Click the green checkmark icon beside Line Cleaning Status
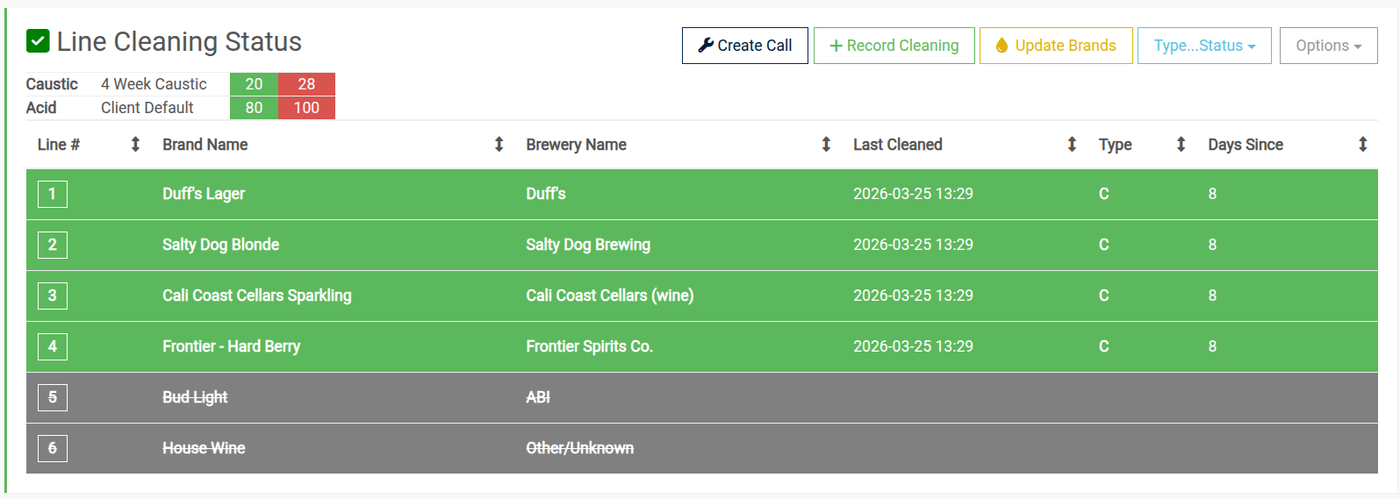The height and width of the screenshot is (499, 1400). tap(38, 41)
